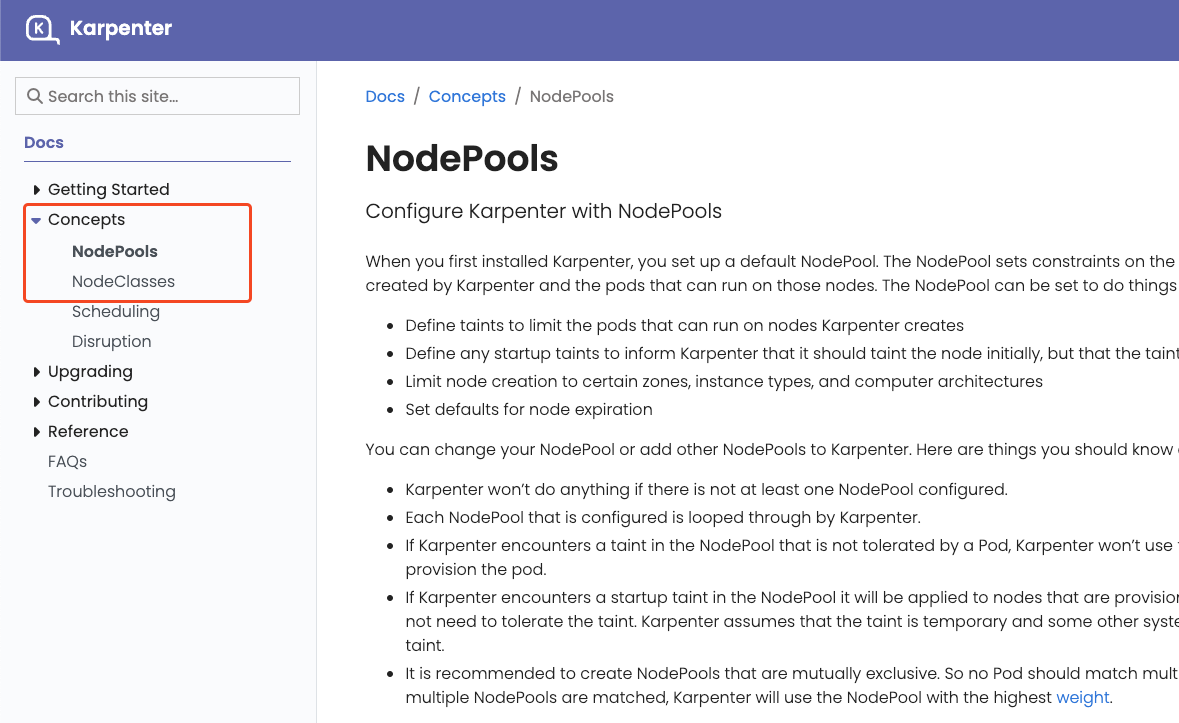Screen dimensions: 1179x723
Task: Open Troubleshooting page from sidebar
Action: point(112,492)
